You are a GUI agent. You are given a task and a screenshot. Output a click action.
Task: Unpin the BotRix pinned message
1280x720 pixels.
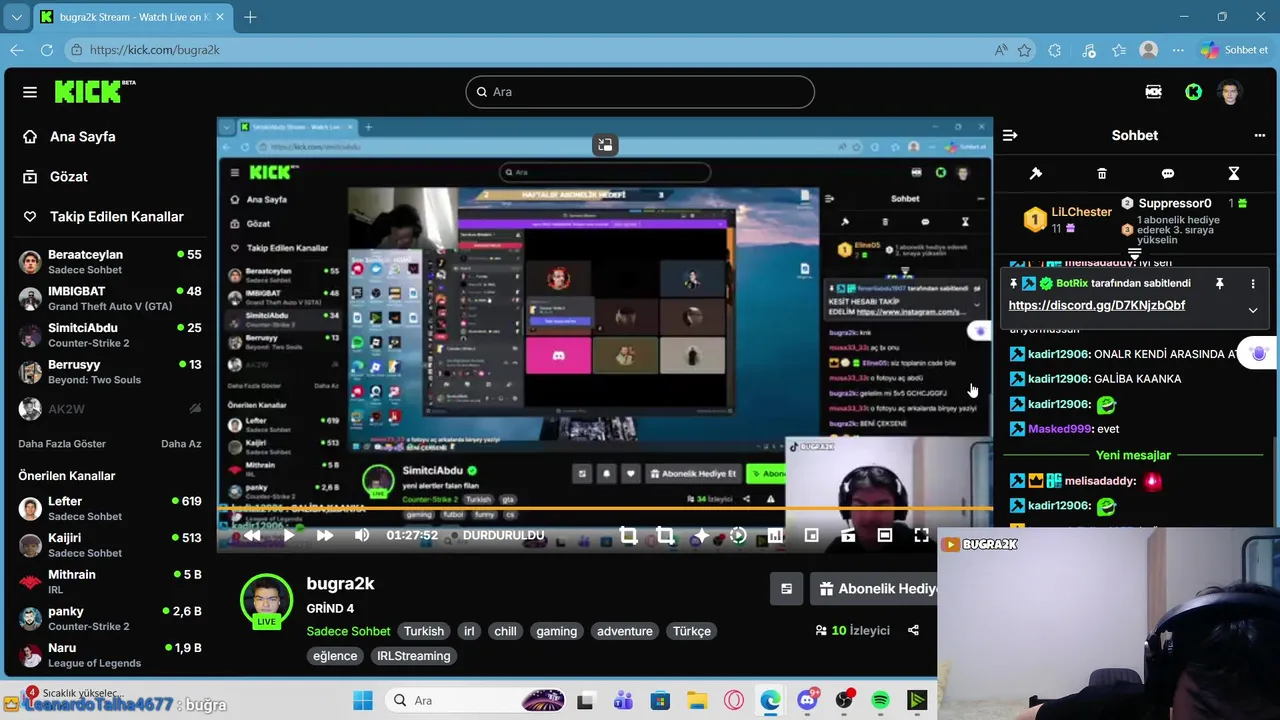pos(1219,284)
